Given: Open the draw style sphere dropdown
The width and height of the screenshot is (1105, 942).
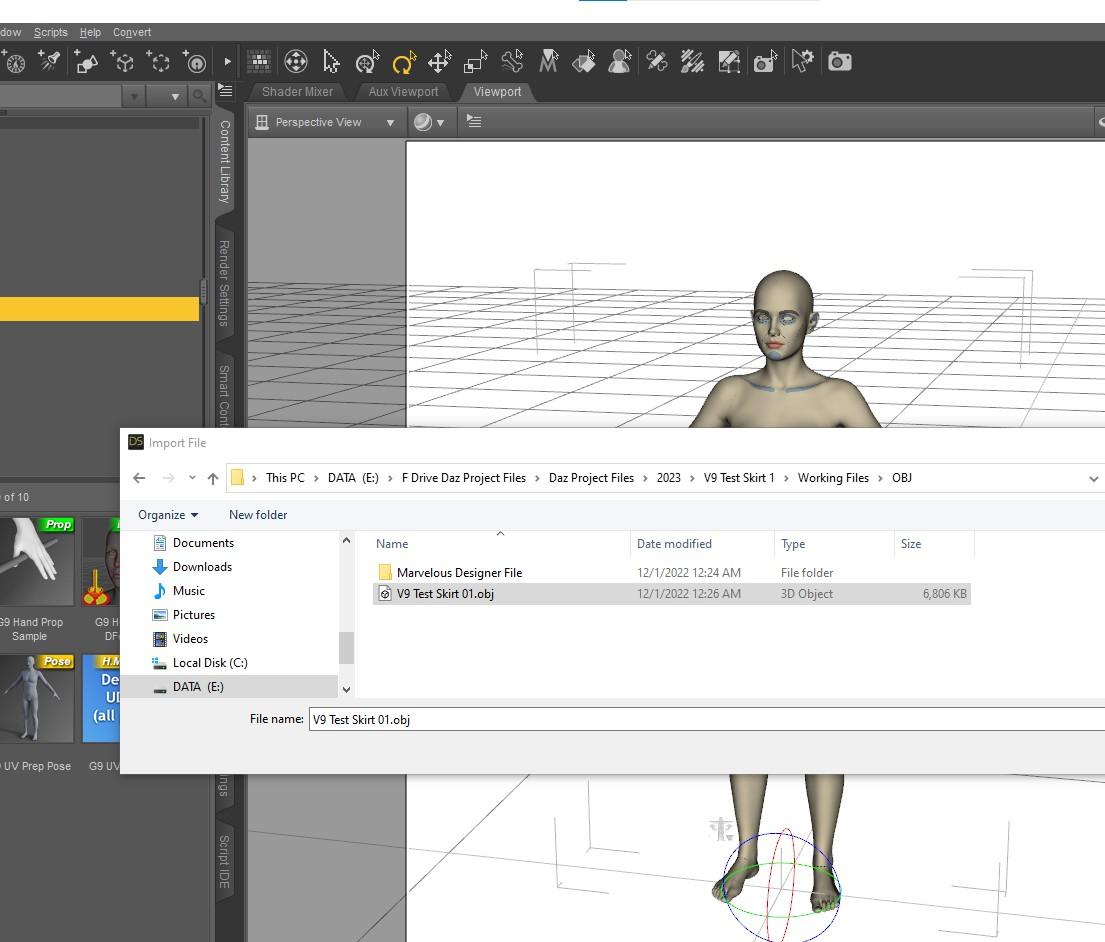Looking at the screenshot, I should tap(429, 122).
